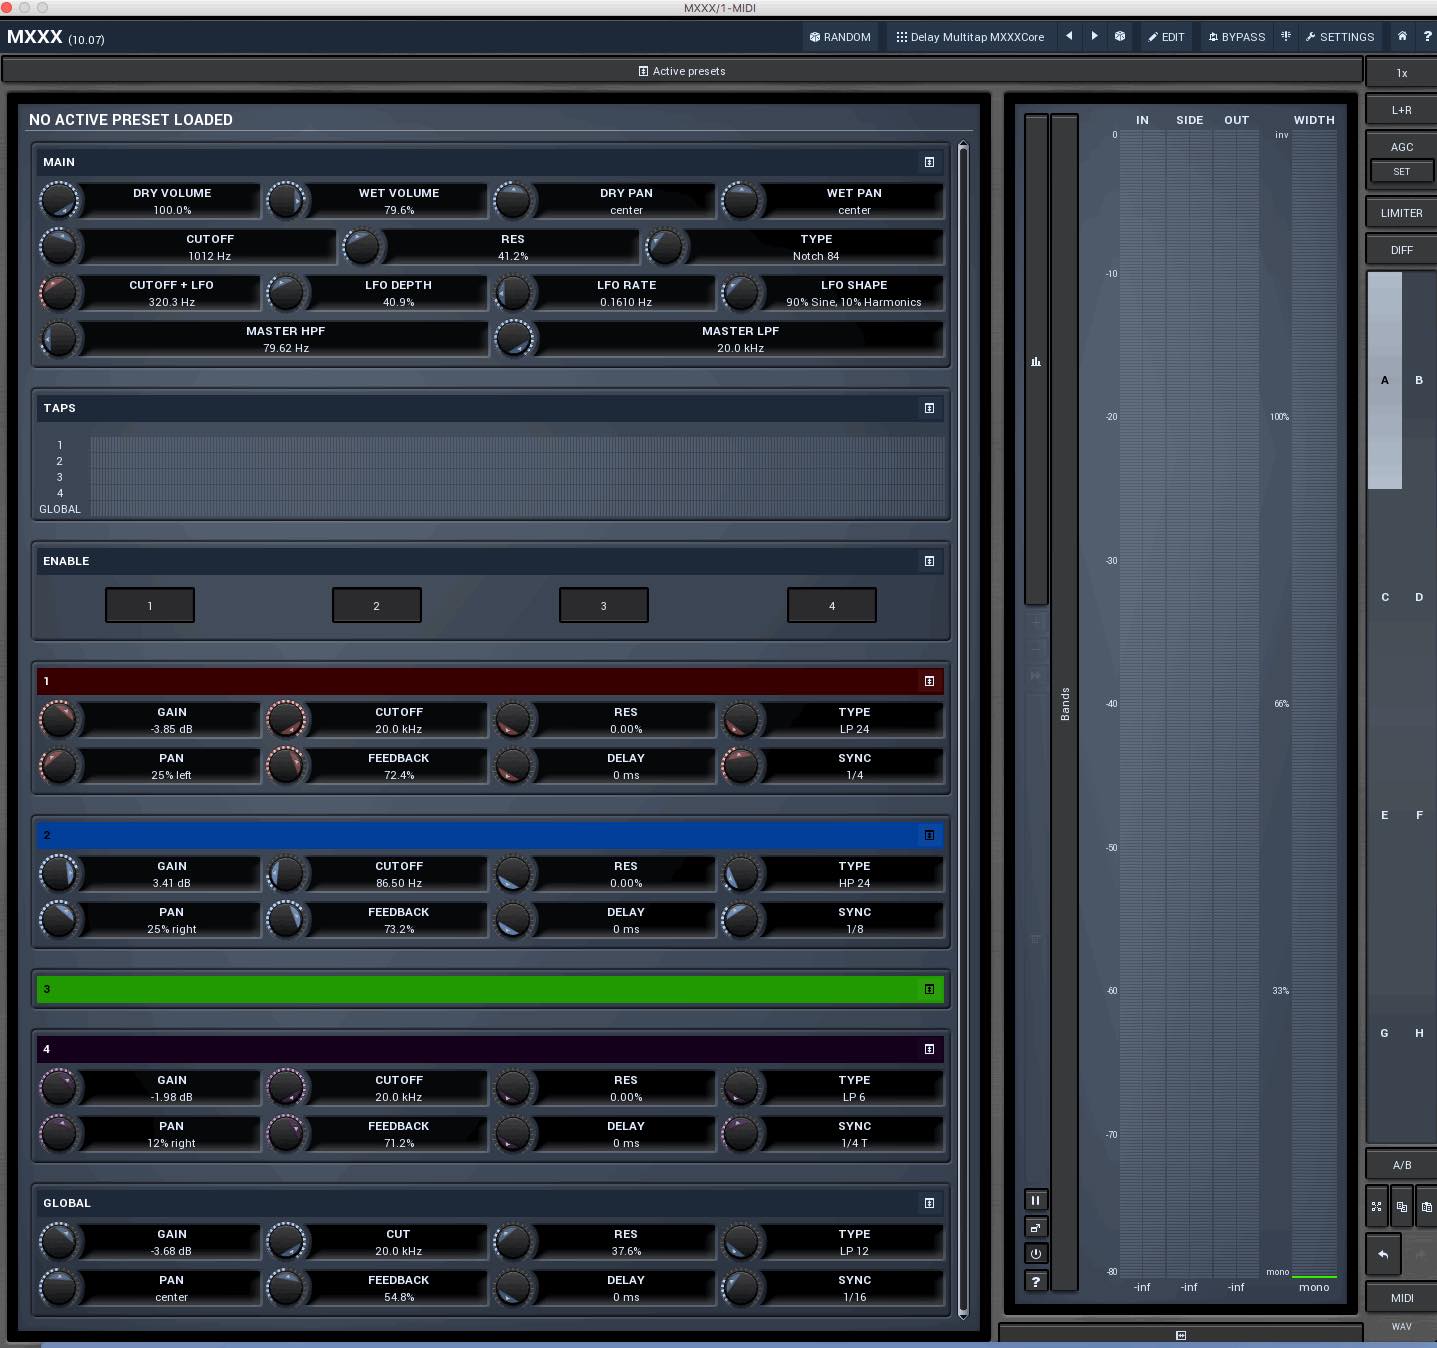Collapse the red tap 1 section
Viewport: 1437px width, 1348px height.
[x=930, y=681]
